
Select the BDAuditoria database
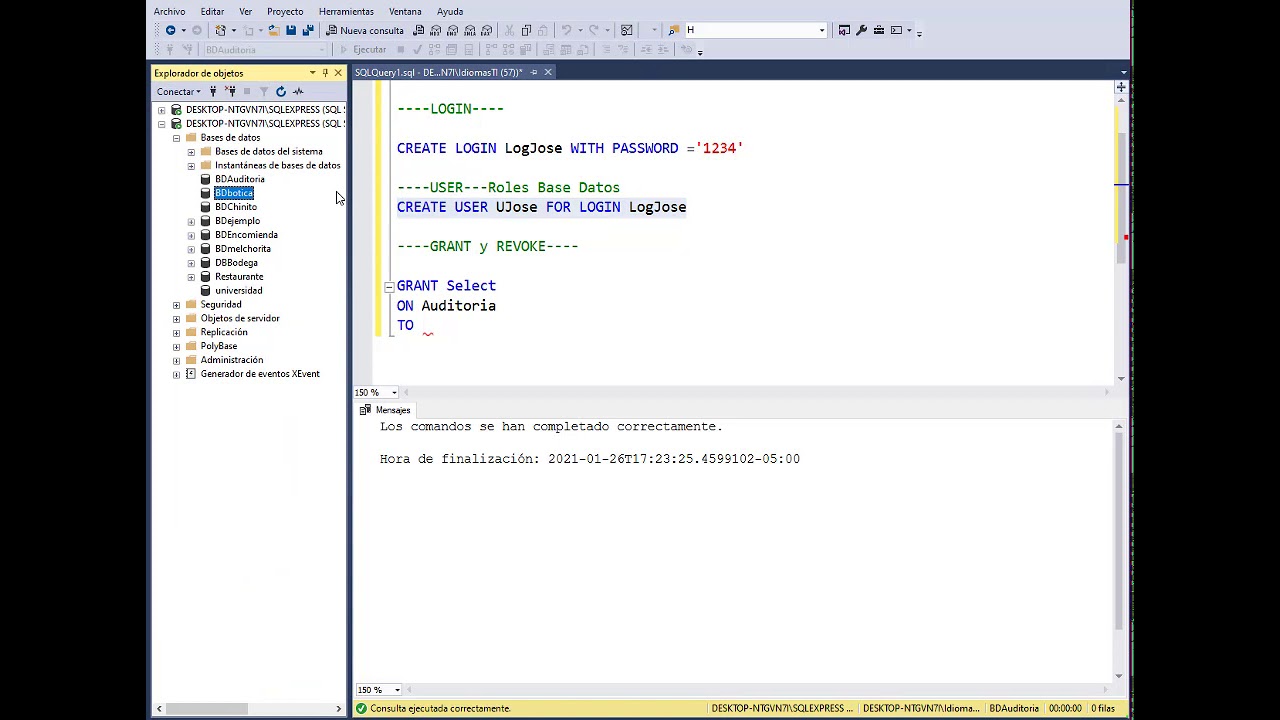pyautogui.click(x=240, y=179)
